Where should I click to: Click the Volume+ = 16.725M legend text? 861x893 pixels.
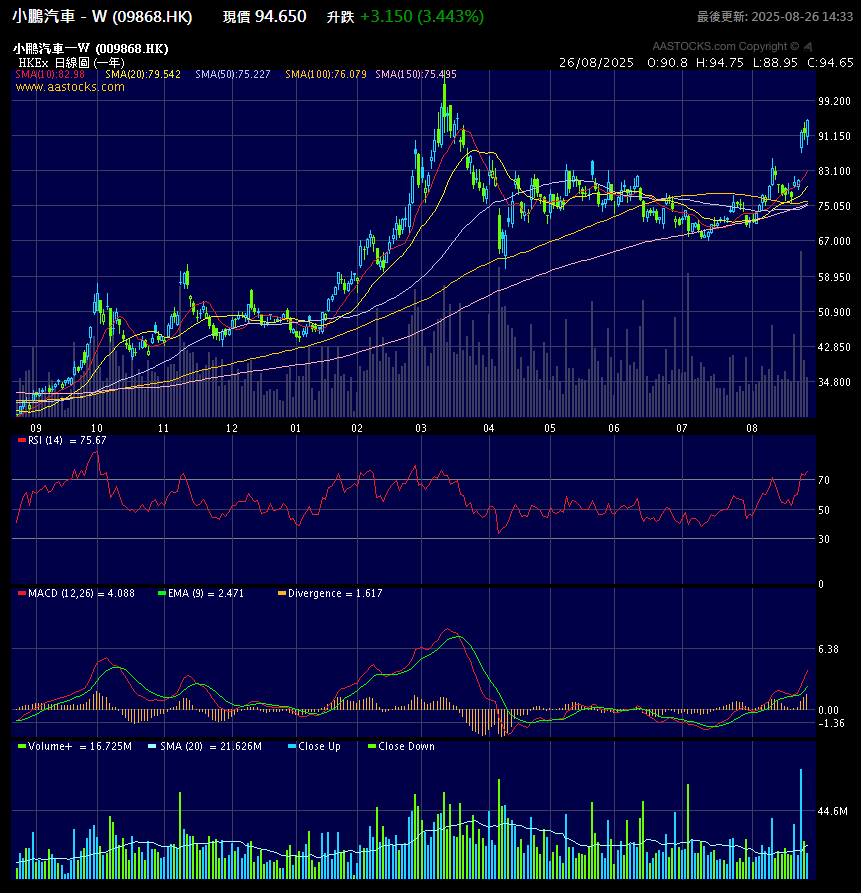pyautogui.click(x=80, y=746)
